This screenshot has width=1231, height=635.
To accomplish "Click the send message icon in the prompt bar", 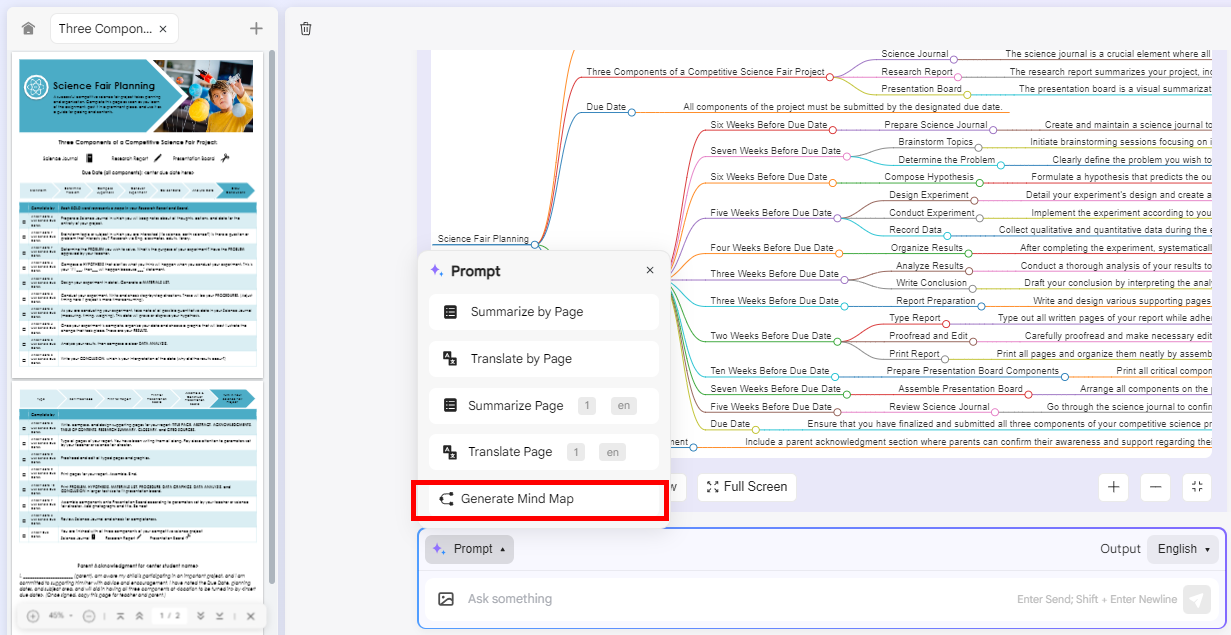I will point(1197,598).
